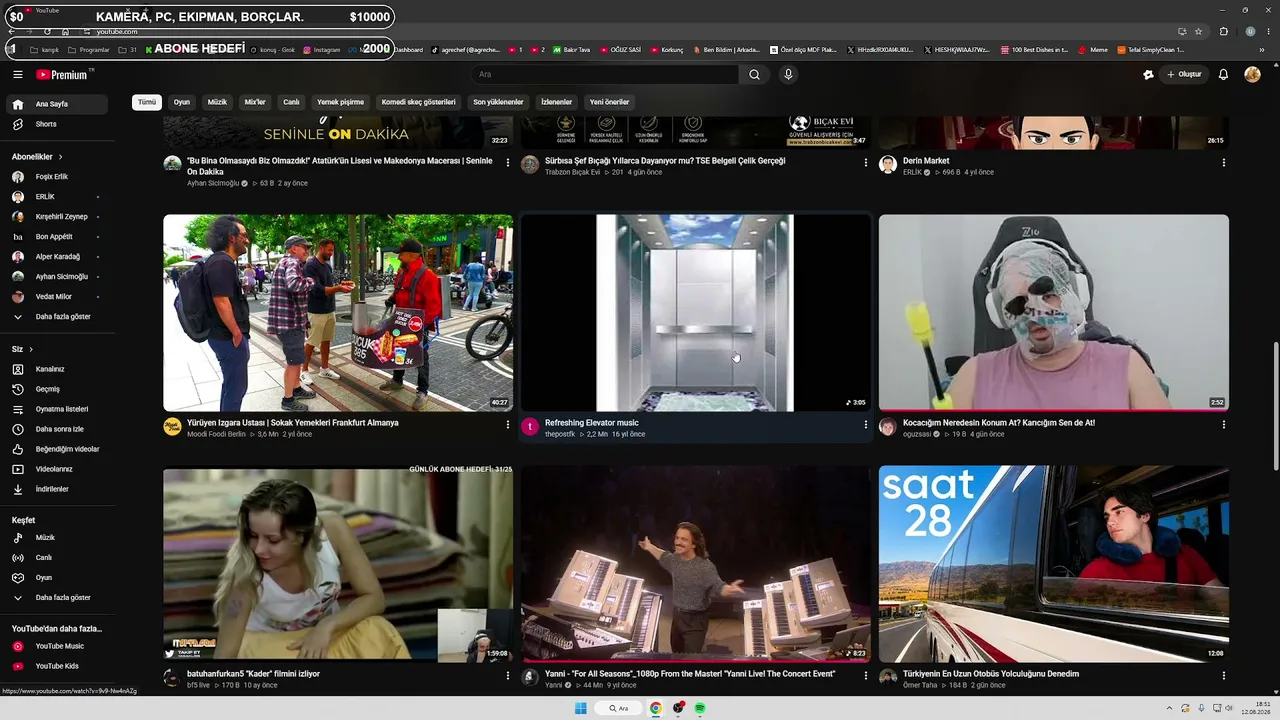Open the hamburger guide menu icon

pyautogui.click(x=17, y=74)
